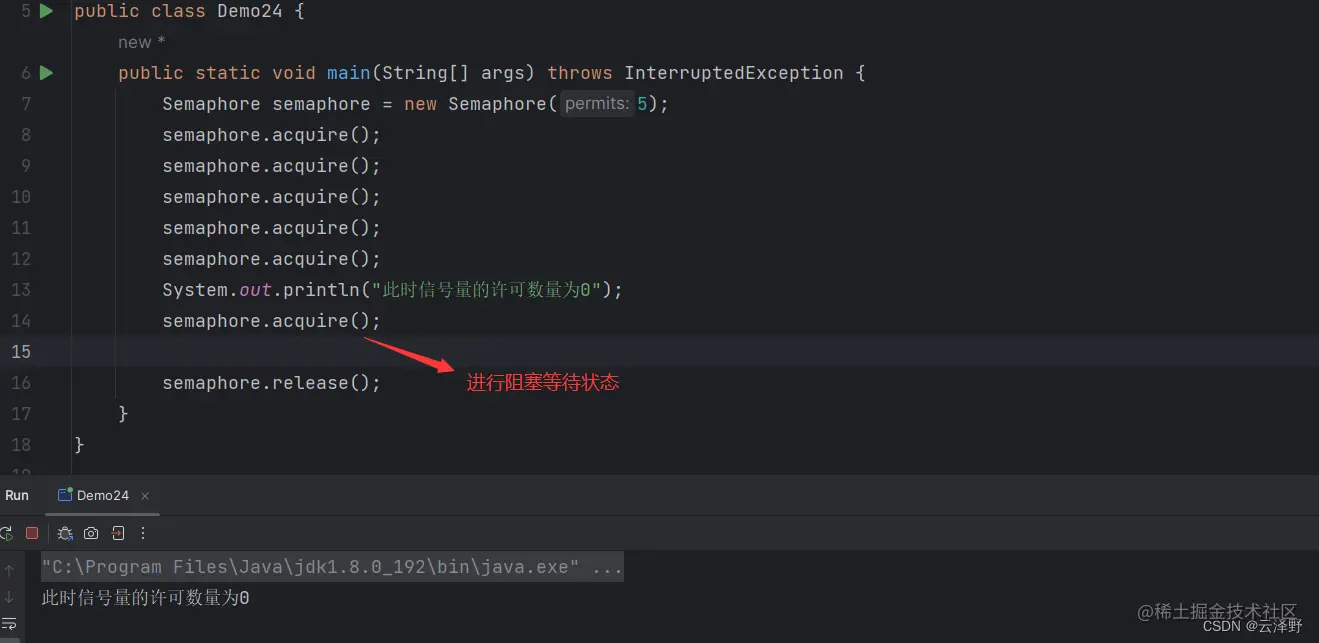Image resolution: width=1319 pixels, height=643 pixels.
Task: Click the main method name
Action: [x=349, y=73]
